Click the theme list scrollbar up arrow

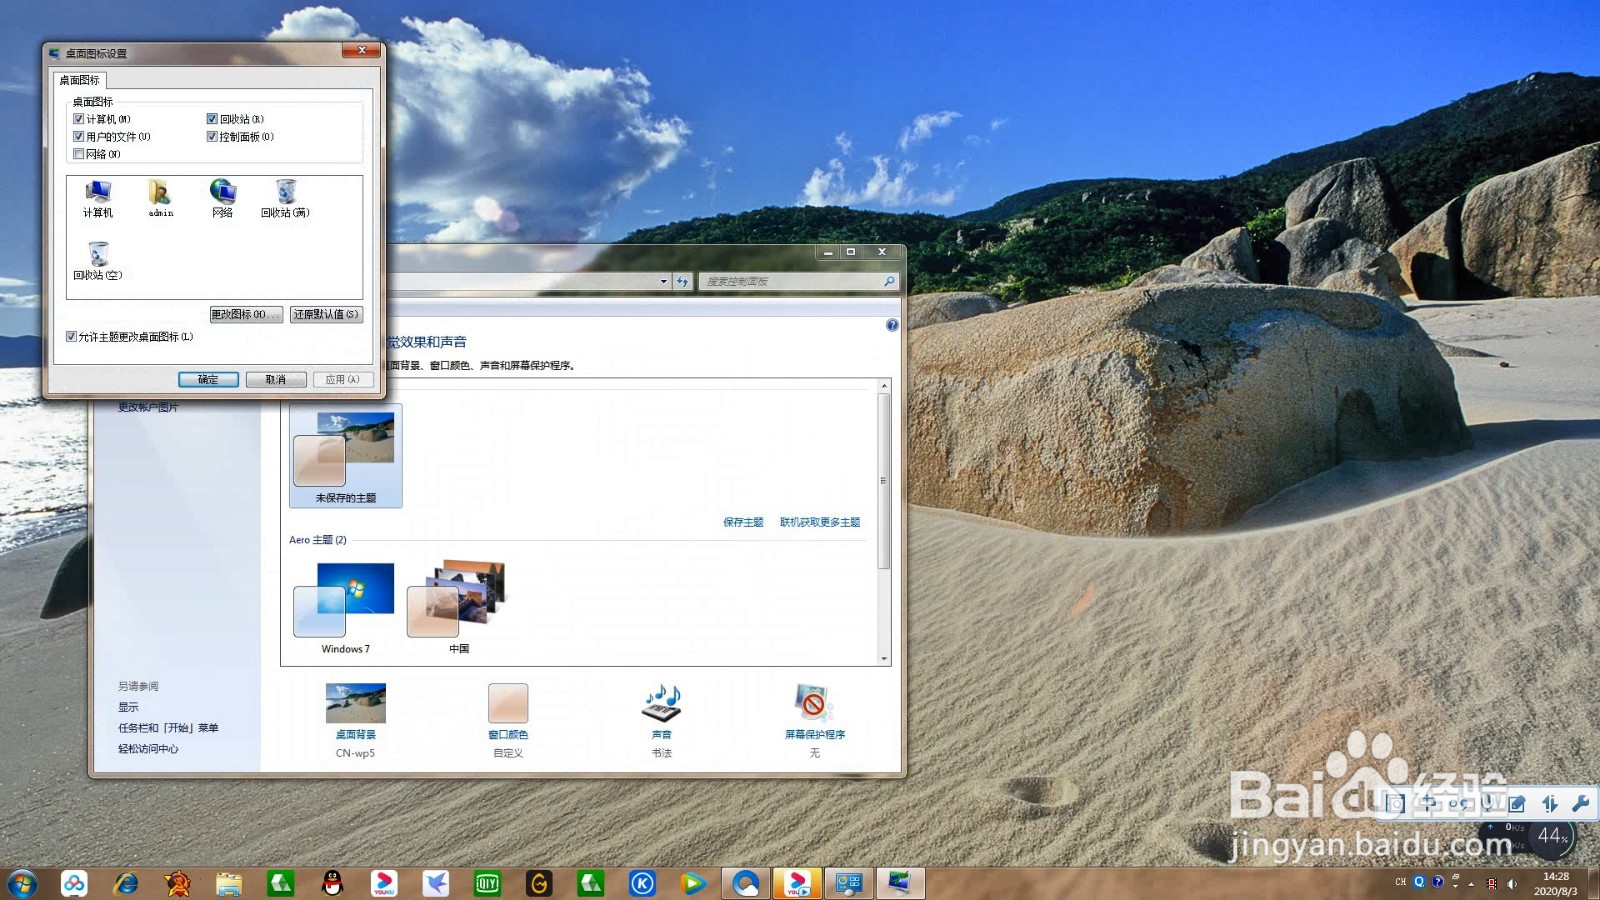point(884,386)
